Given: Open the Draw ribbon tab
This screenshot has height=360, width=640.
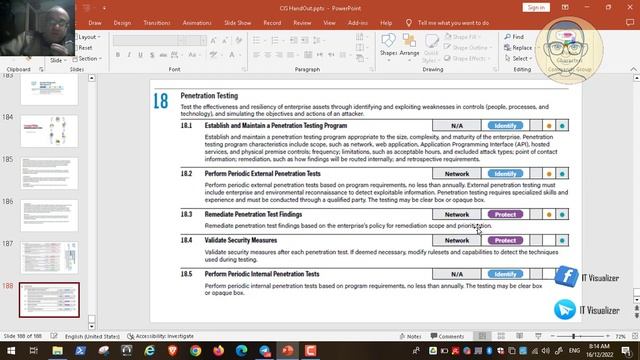Looking at the screenshot, I should [95, 23].
